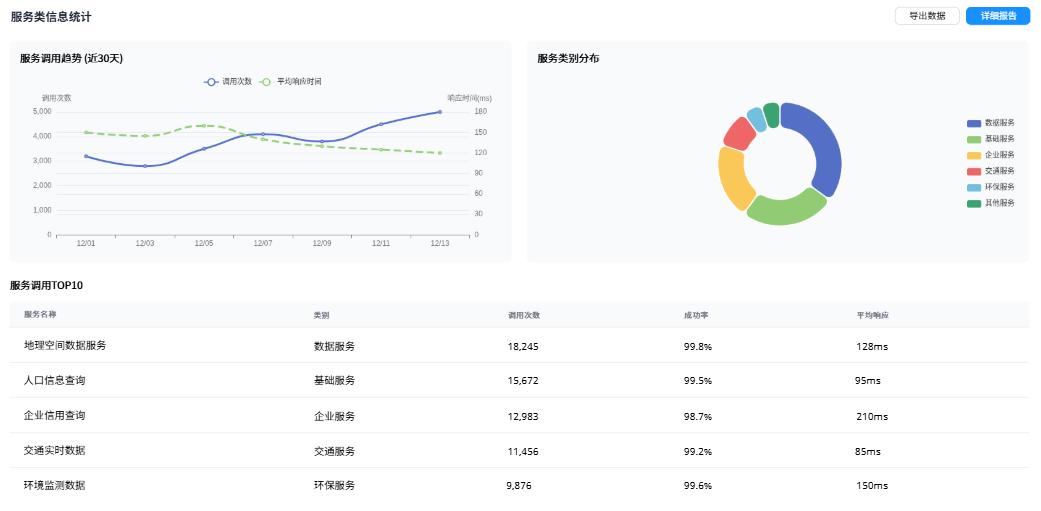The image size is (1041, 511).
Task: Click the red 交通服务 legend icon
Action: click(x=974, y=171)
